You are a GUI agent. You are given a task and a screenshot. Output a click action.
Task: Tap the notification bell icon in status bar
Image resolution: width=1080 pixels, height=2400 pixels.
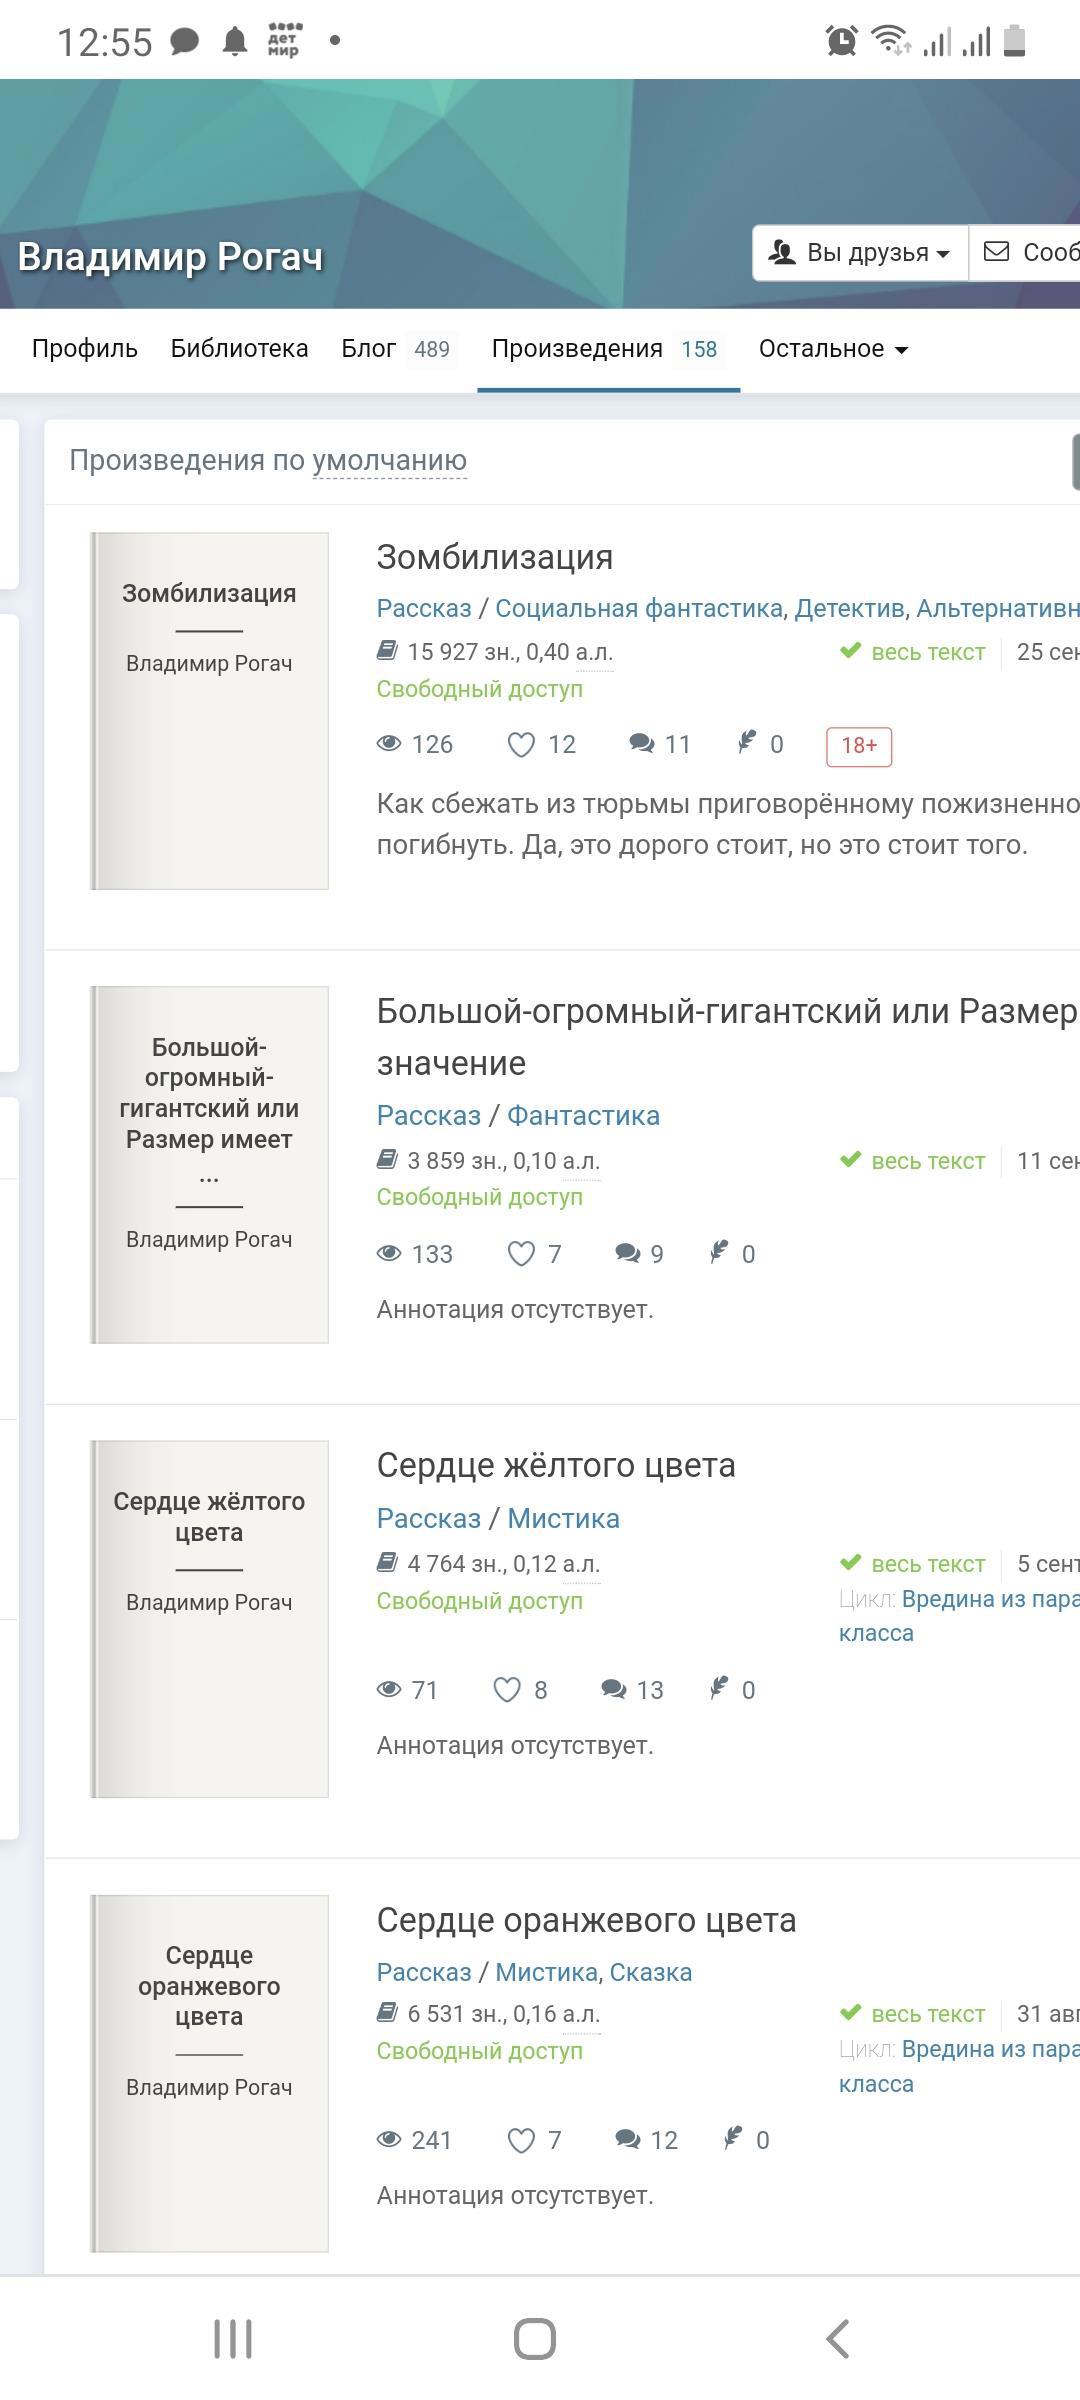coord(235,41)
